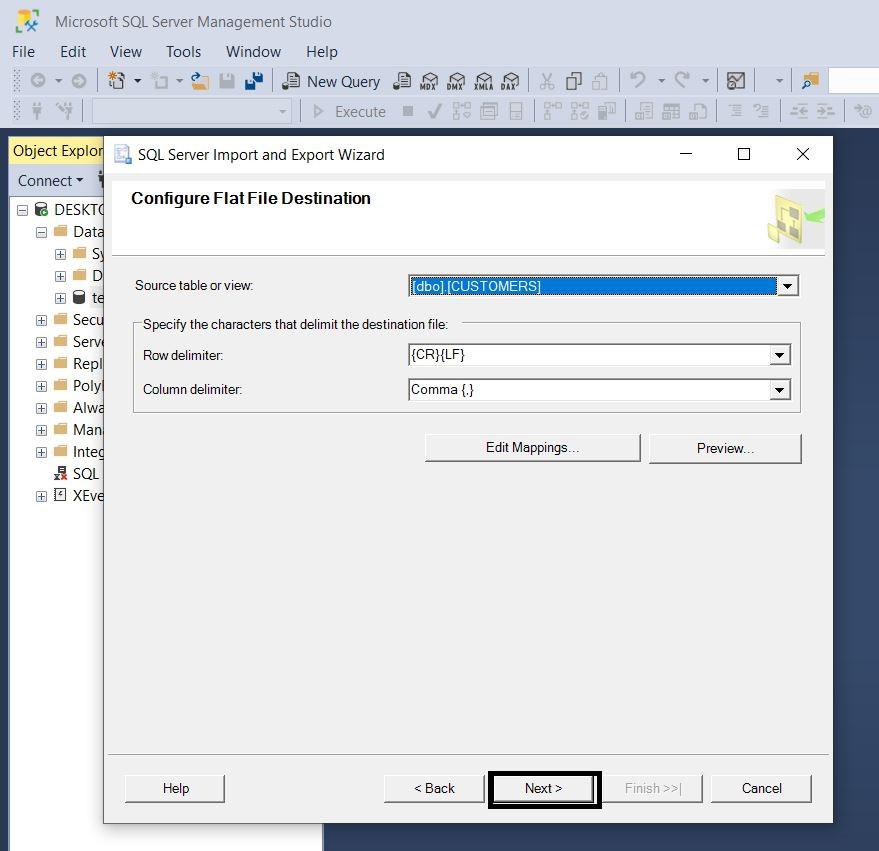The height and width of the screenshot is (851, 879).
Task: Click the Cancel Executing Query stop icon
Action: pos(408,111)
